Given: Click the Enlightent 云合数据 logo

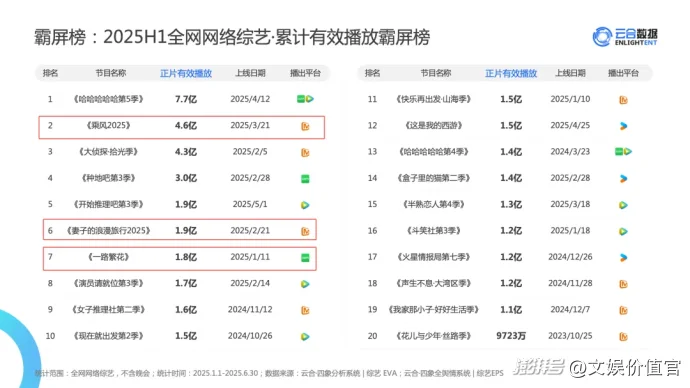Looking at the screenshot, I should [625, 37].
